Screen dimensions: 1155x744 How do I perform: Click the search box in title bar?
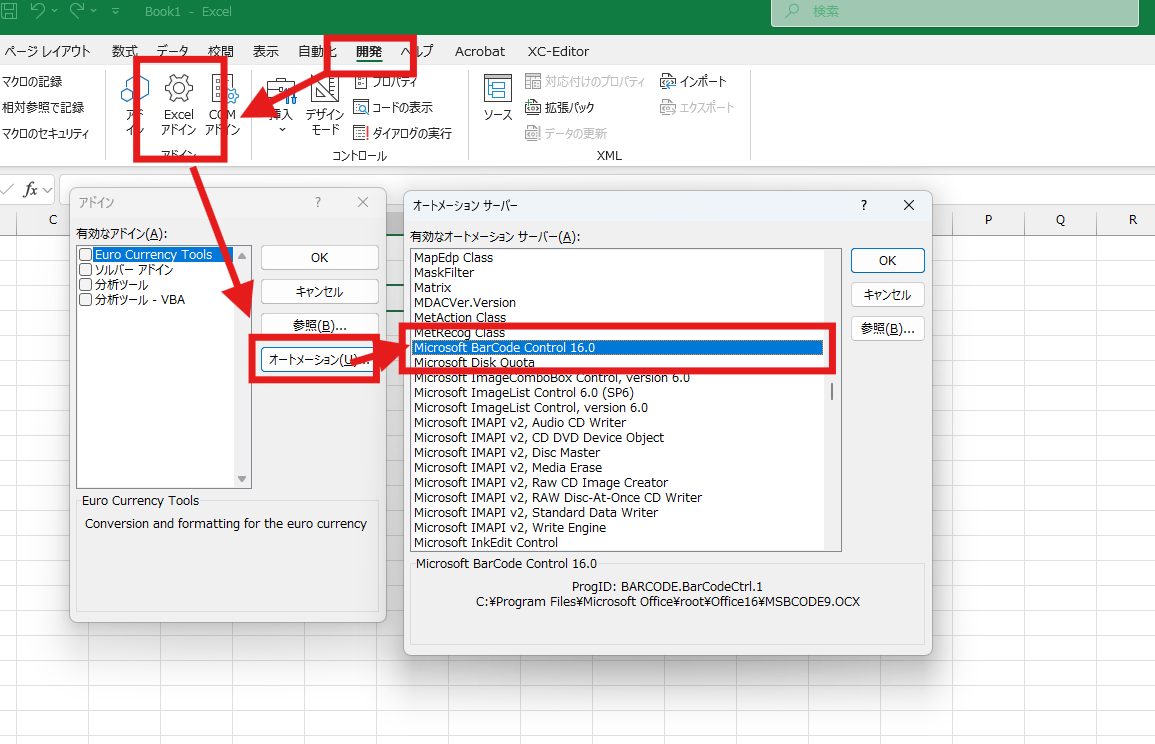[955, 12]
